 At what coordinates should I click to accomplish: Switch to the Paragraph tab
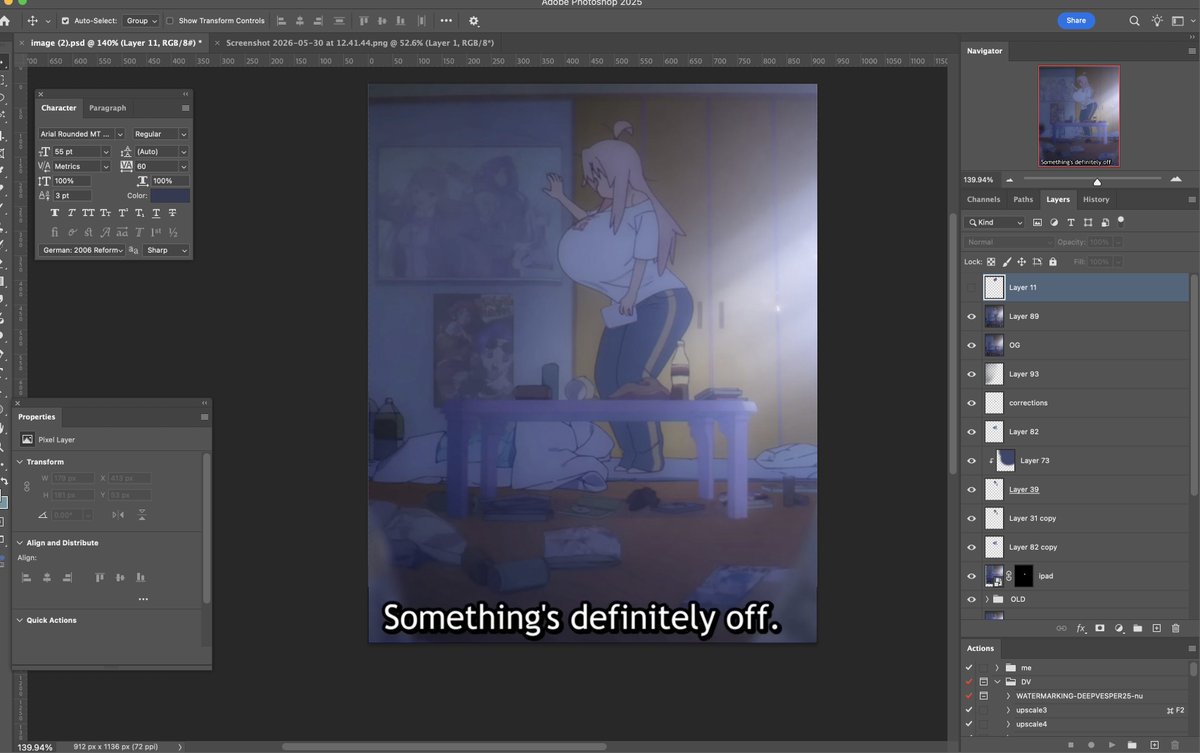click(x=108, y=108)
